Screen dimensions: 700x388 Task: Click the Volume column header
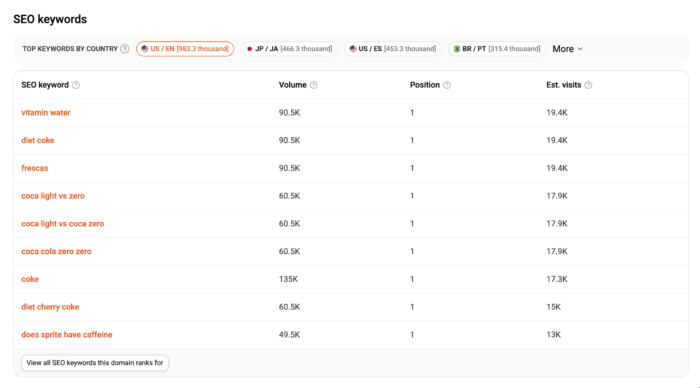(x=292, y=85)
